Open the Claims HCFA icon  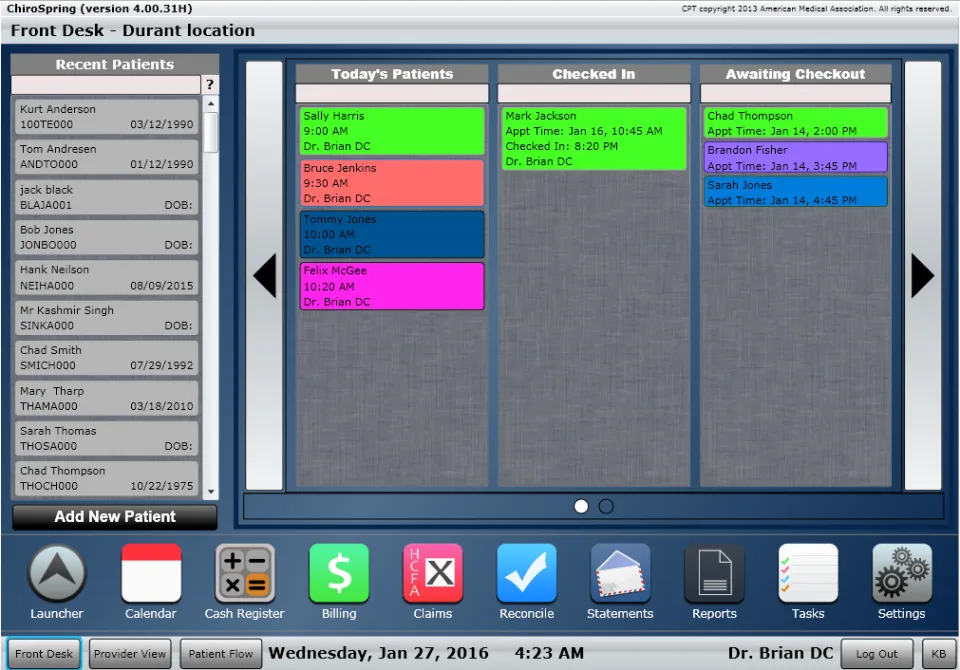click(x=433, y=574)
